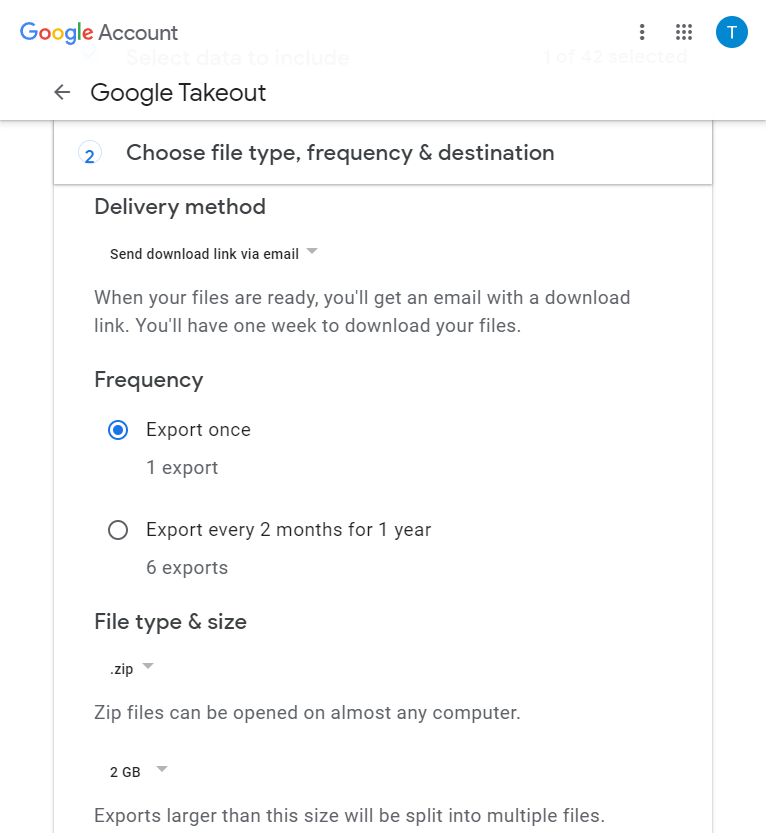Click the Google Account profile avatar

click(731, 32)
